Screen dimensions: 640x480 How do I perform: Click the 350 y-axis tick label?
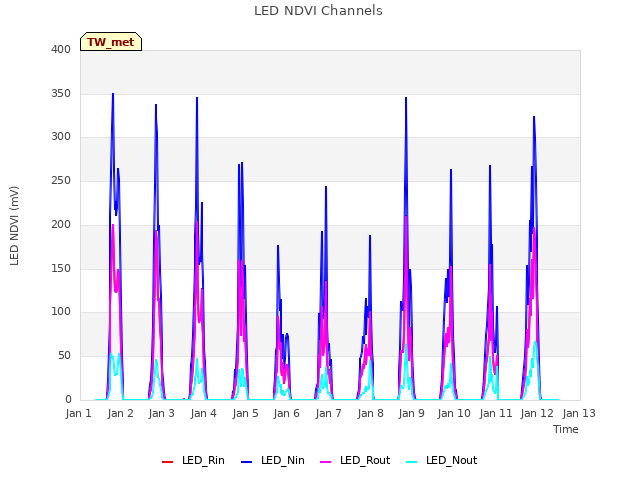pos(61,93)
